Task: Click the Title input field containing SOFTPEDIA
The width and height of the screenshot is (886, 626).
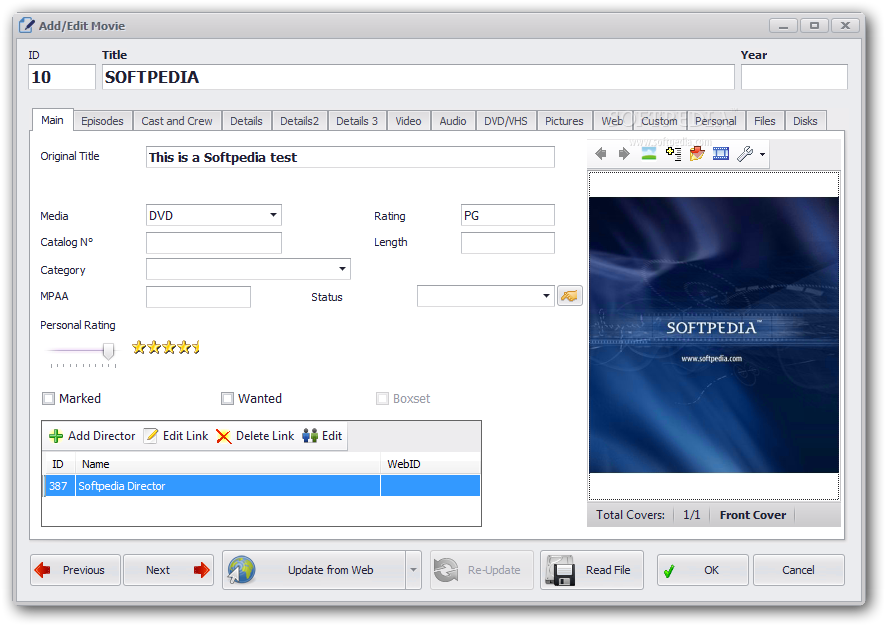Action: tap(418, 77)
